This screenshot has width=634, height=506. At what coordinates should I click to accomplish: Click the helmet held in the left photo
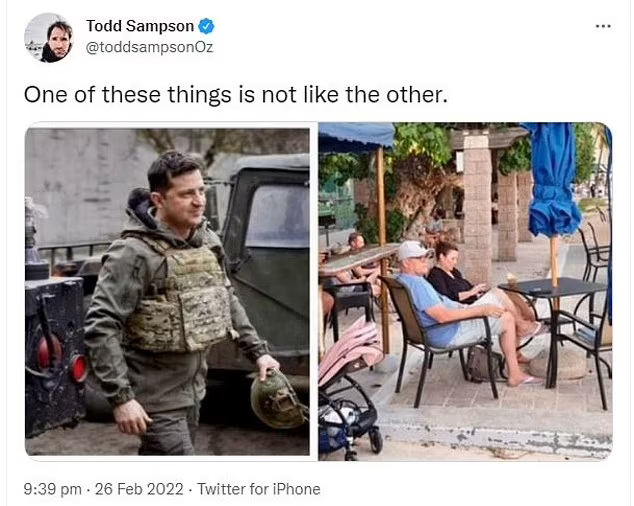coord(278,400)
